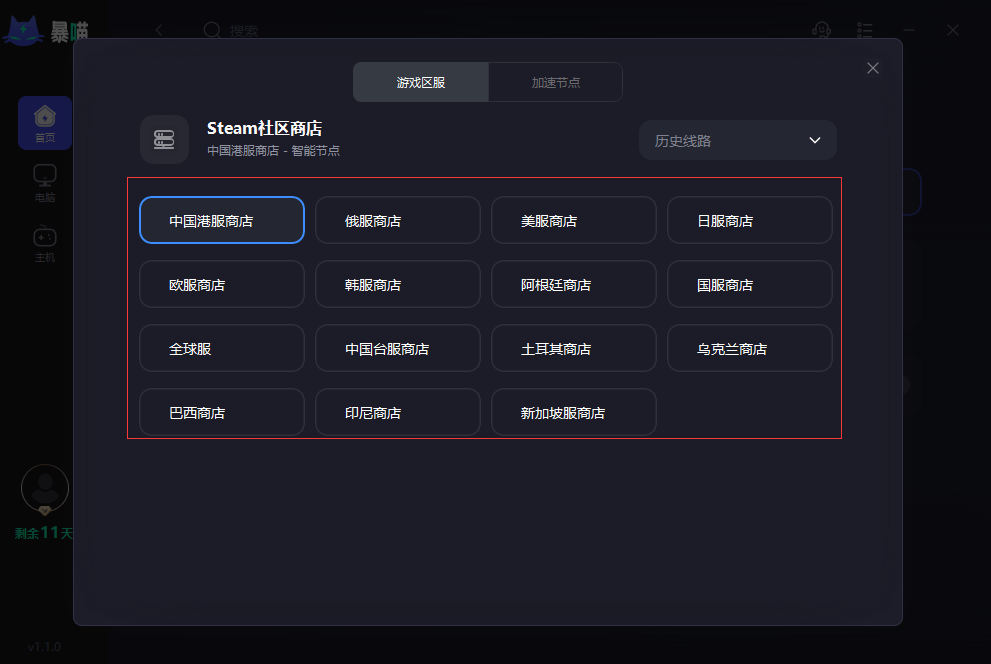991x664 pixels.
Task: Select the 中国港服商店 region option
Action: click(221, 220)
